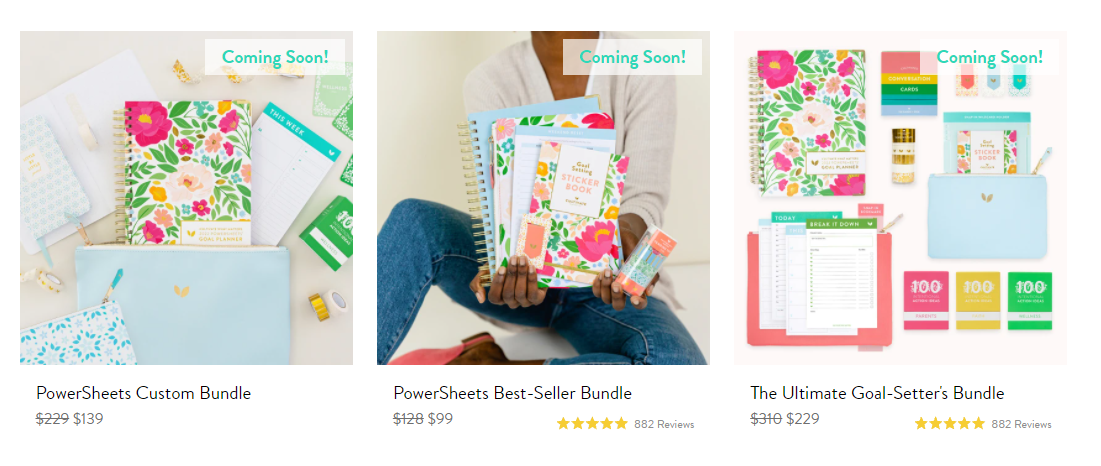Image resolution: width=1101 pixels, height=466 pixels.
Task: Click Coming Soon badge on Custom Bundle
Action: 275,57
